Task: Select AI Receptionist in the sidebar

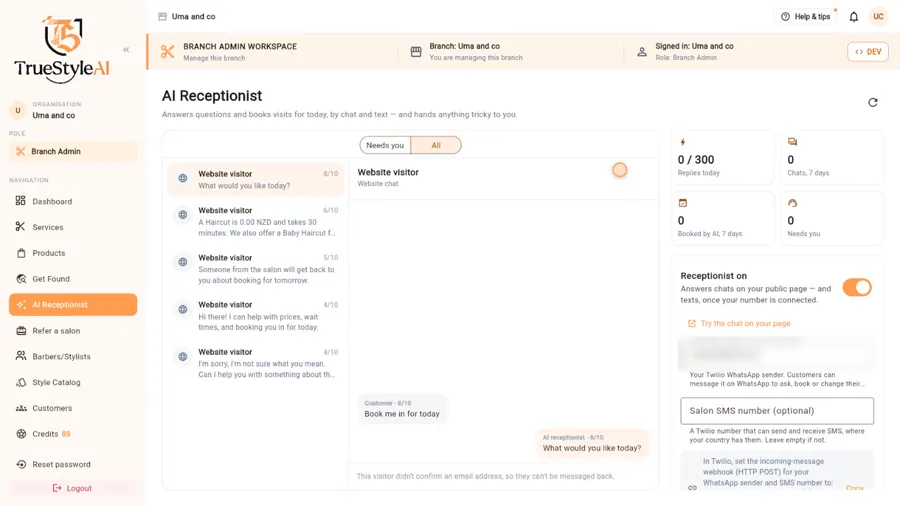Action: pyautogui.click(x=73, y=305)
